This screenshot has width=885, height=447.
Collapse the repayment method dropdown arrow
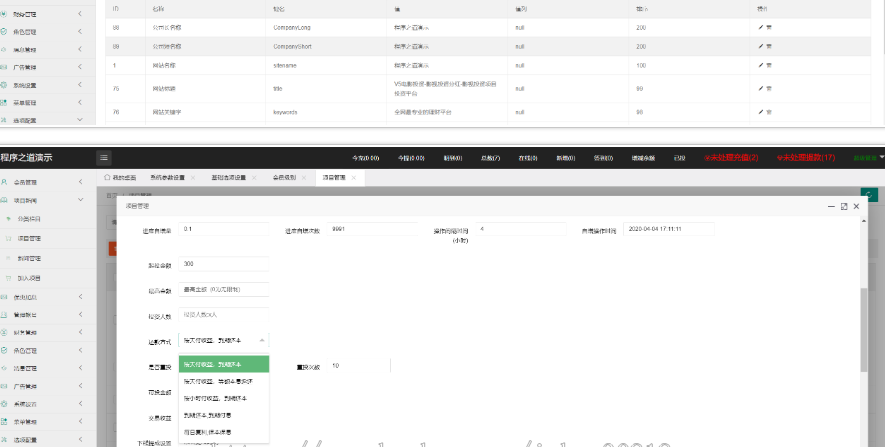[262, 341]
